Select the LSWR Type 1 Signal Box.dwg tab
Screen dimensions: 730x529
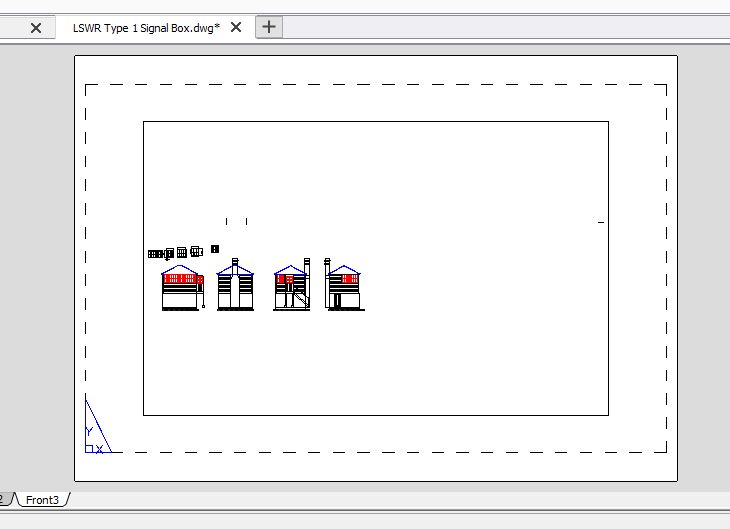point(145,28)
